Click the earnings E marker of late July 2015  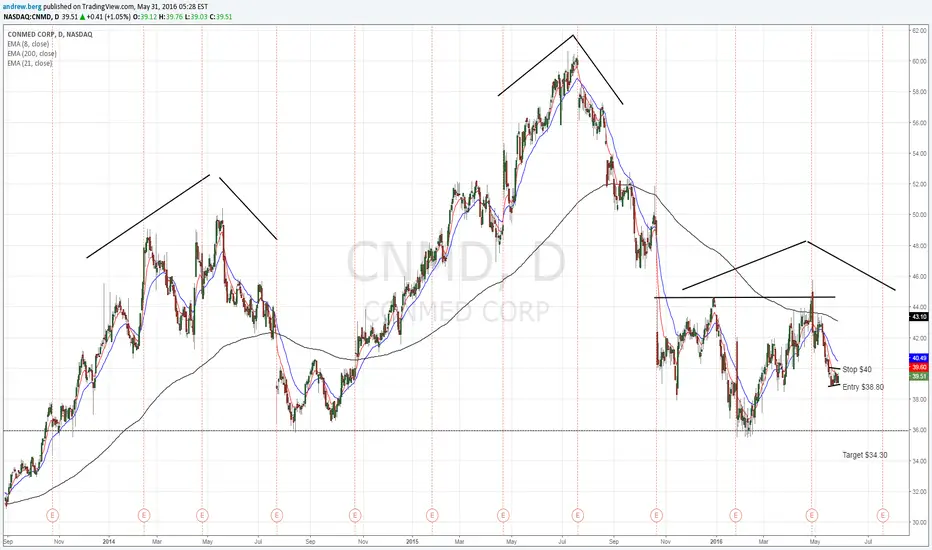(x=577, y=515)
